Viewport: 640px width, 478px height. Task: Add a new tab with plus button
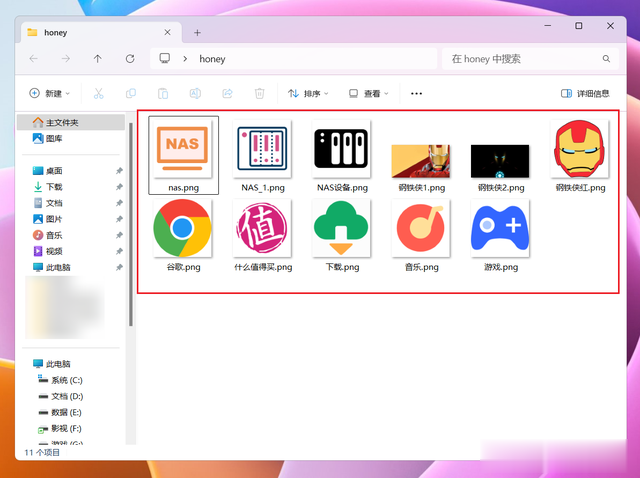click(x=197, y=33)
